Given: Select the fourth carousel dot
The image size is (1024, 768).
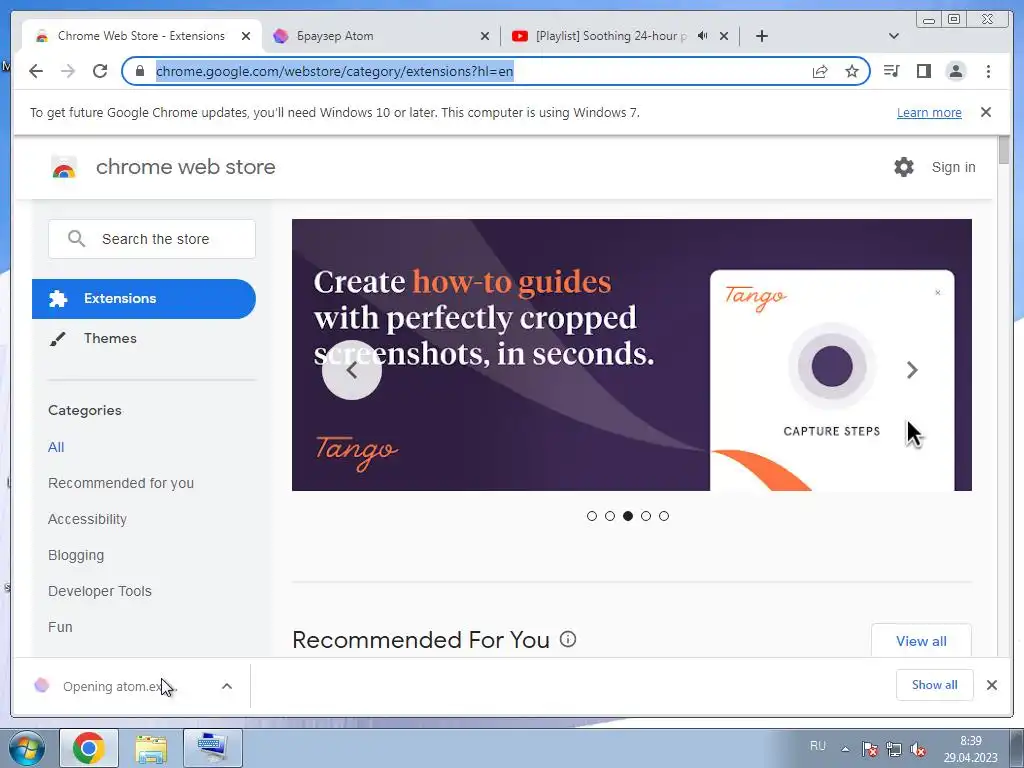Looking at the screenshot, I should [x=646, y=516].
